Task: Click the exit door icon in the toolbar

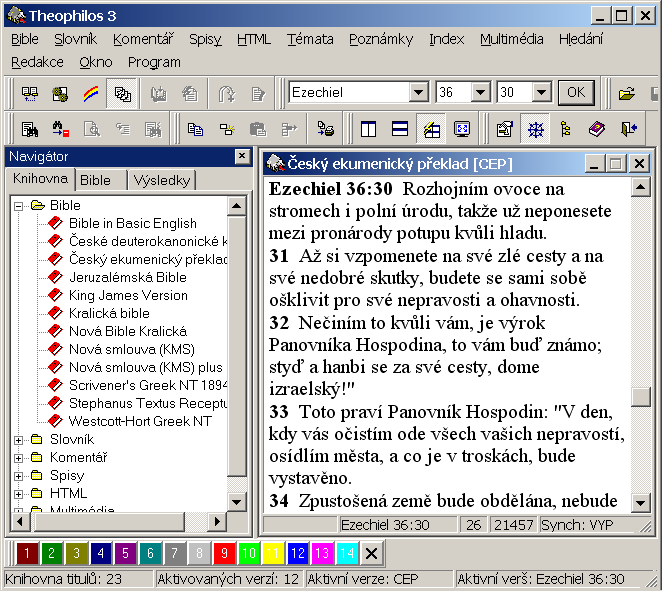Action: (628, 129)
